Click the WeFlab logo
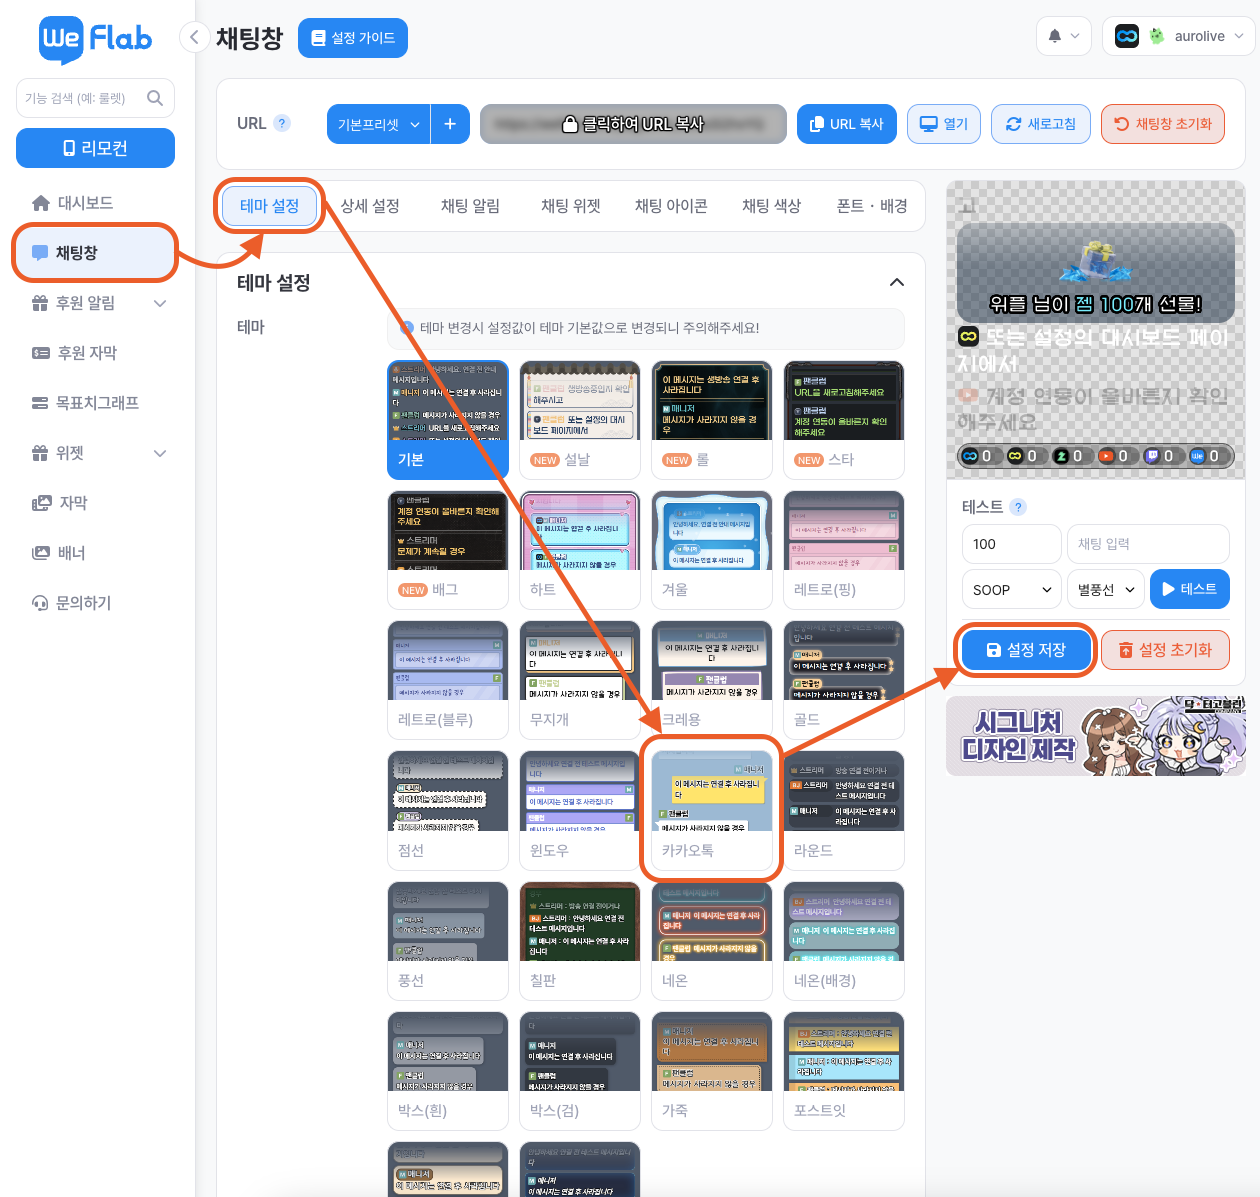 point(96,39)
